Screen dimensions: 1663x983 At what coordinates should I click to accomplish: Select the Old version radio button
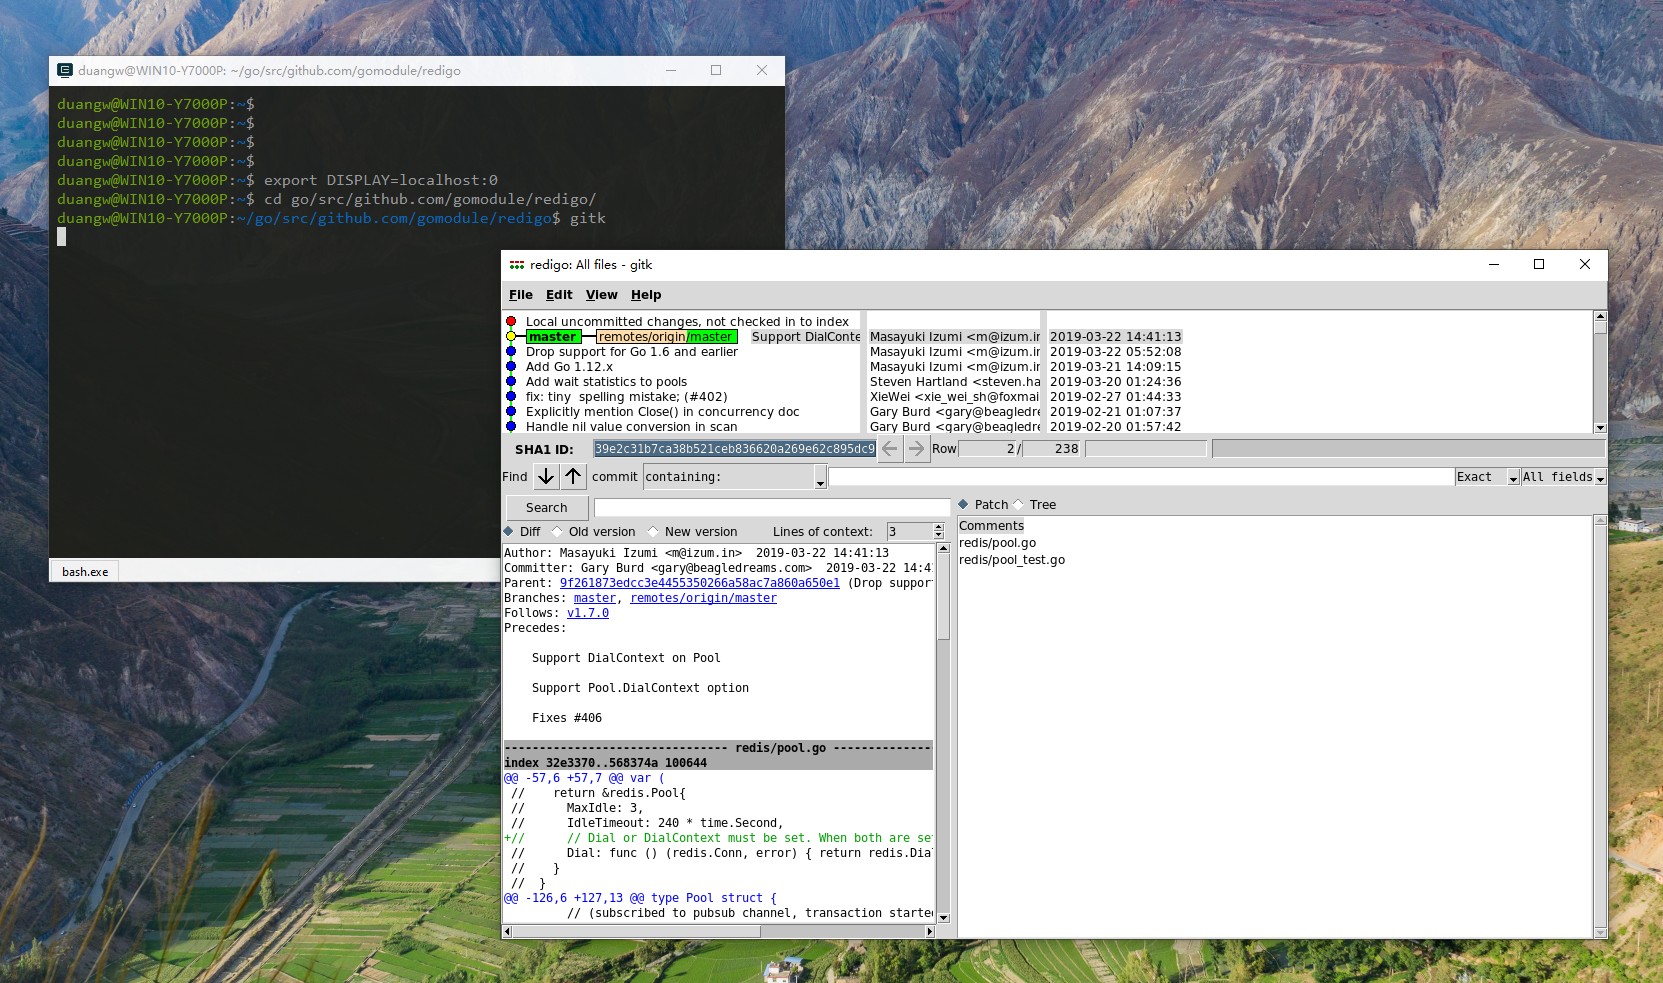[558, 532]
